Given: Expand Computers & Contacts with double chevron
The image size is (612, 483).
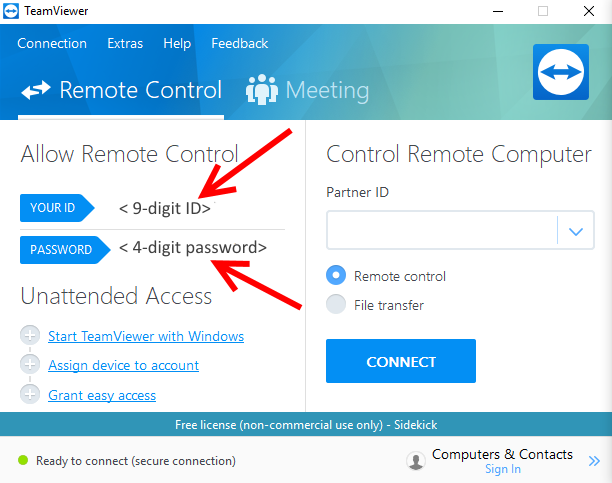Looking at the screenshot, I should click(594, 461).
